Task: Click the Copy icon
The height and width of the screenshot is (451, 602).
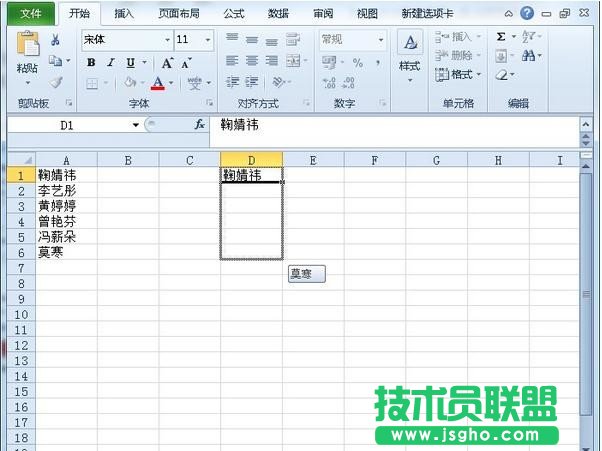Action: (x=56, y=61)
